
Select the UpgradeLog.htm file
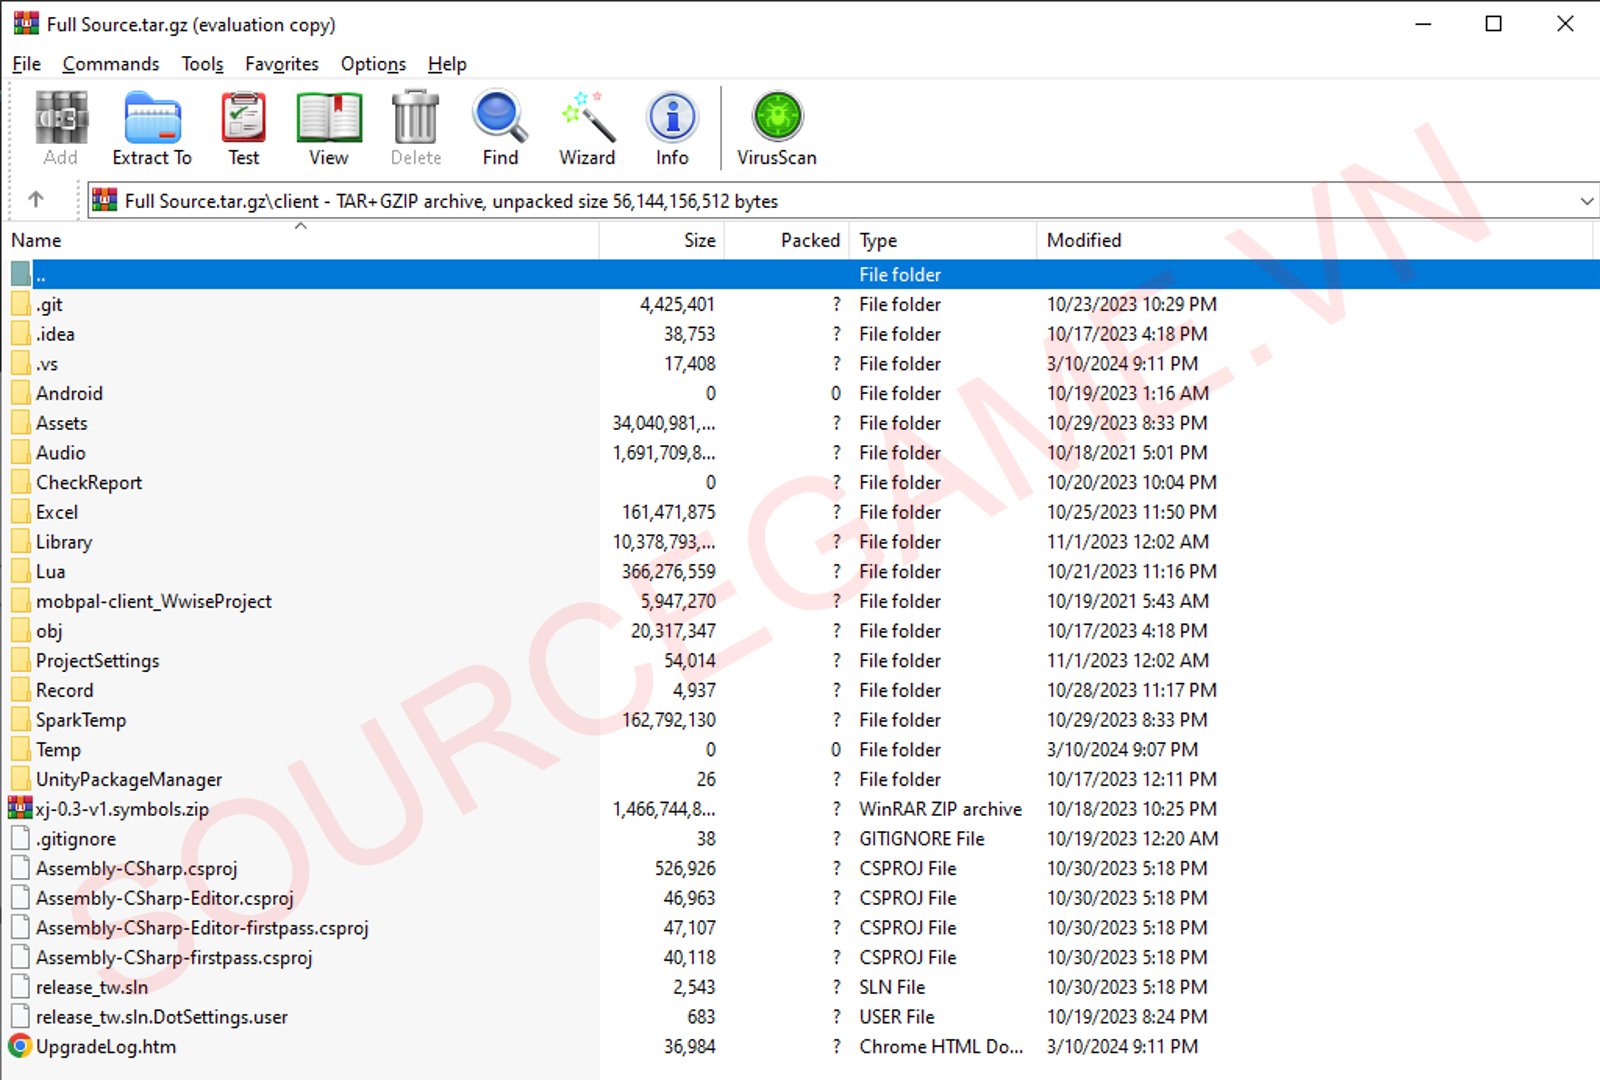(x=106, y=1047)
